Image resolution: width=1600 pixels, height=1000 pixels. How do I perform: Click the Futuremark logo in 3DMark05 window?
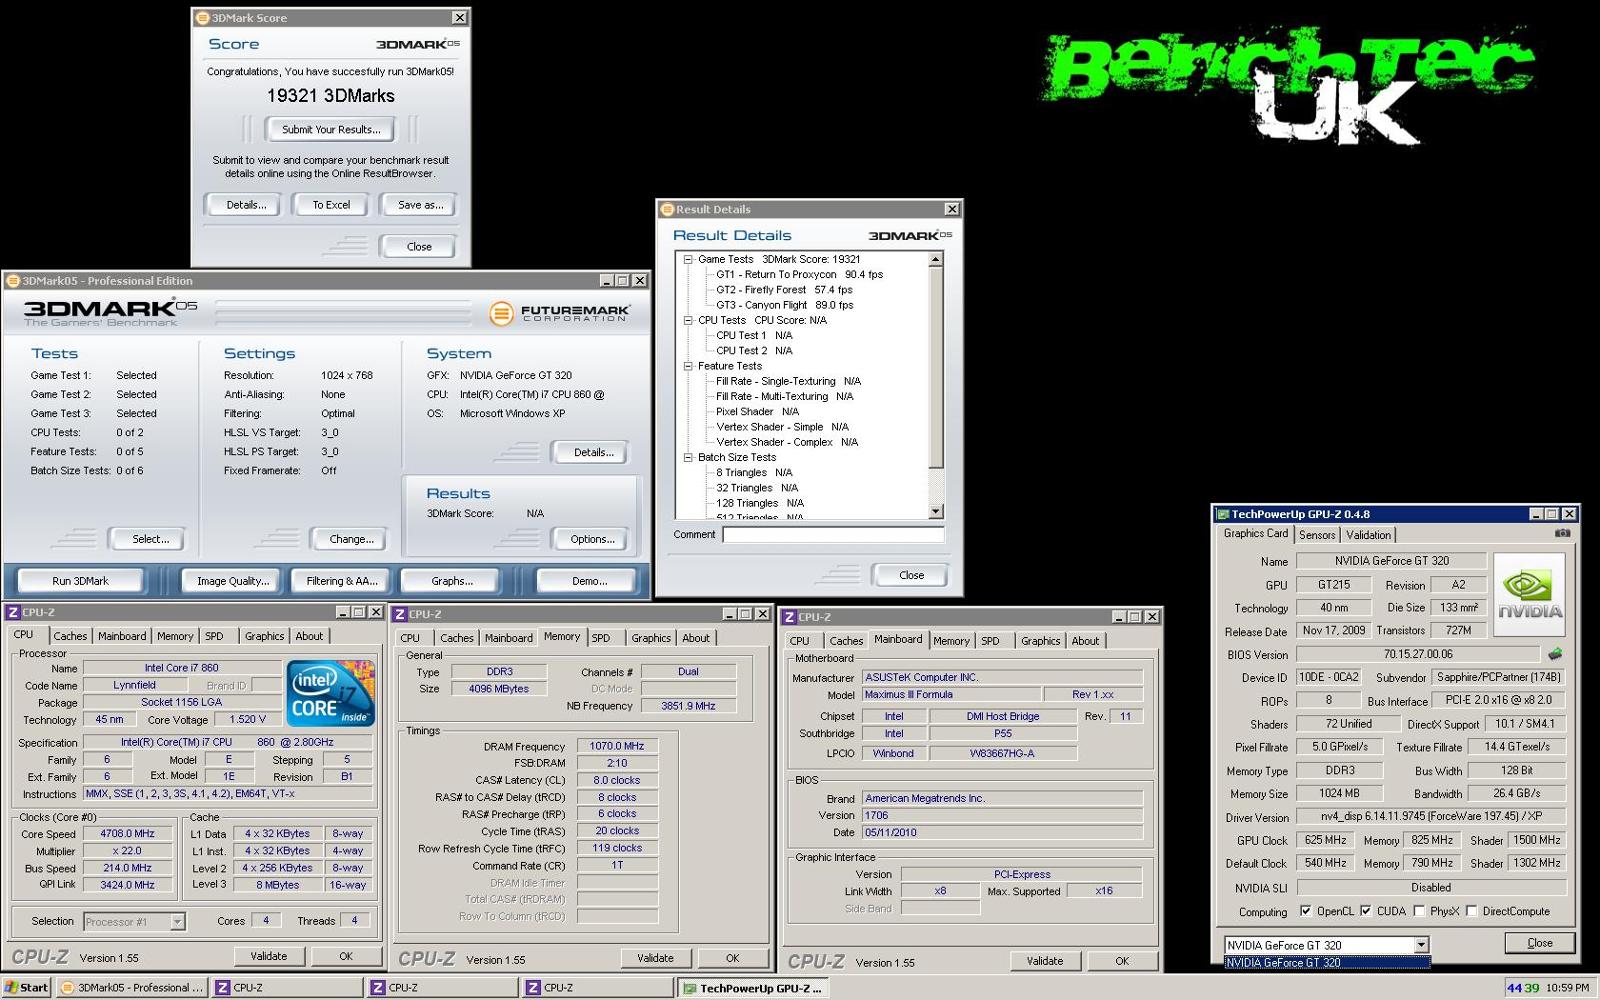coord(560,314)
